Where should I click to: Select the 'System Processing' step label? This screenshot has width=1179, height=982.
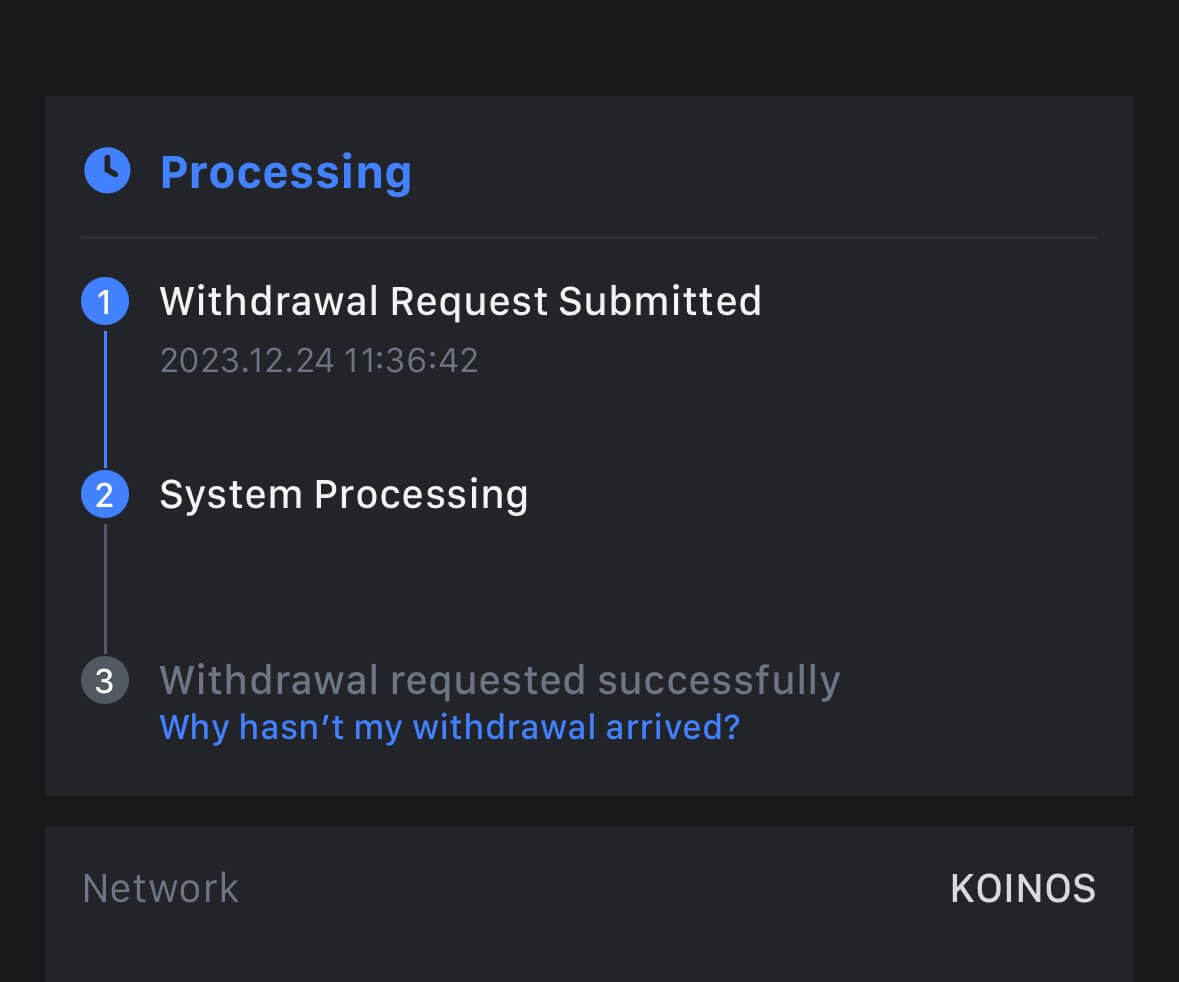point(343,495)
